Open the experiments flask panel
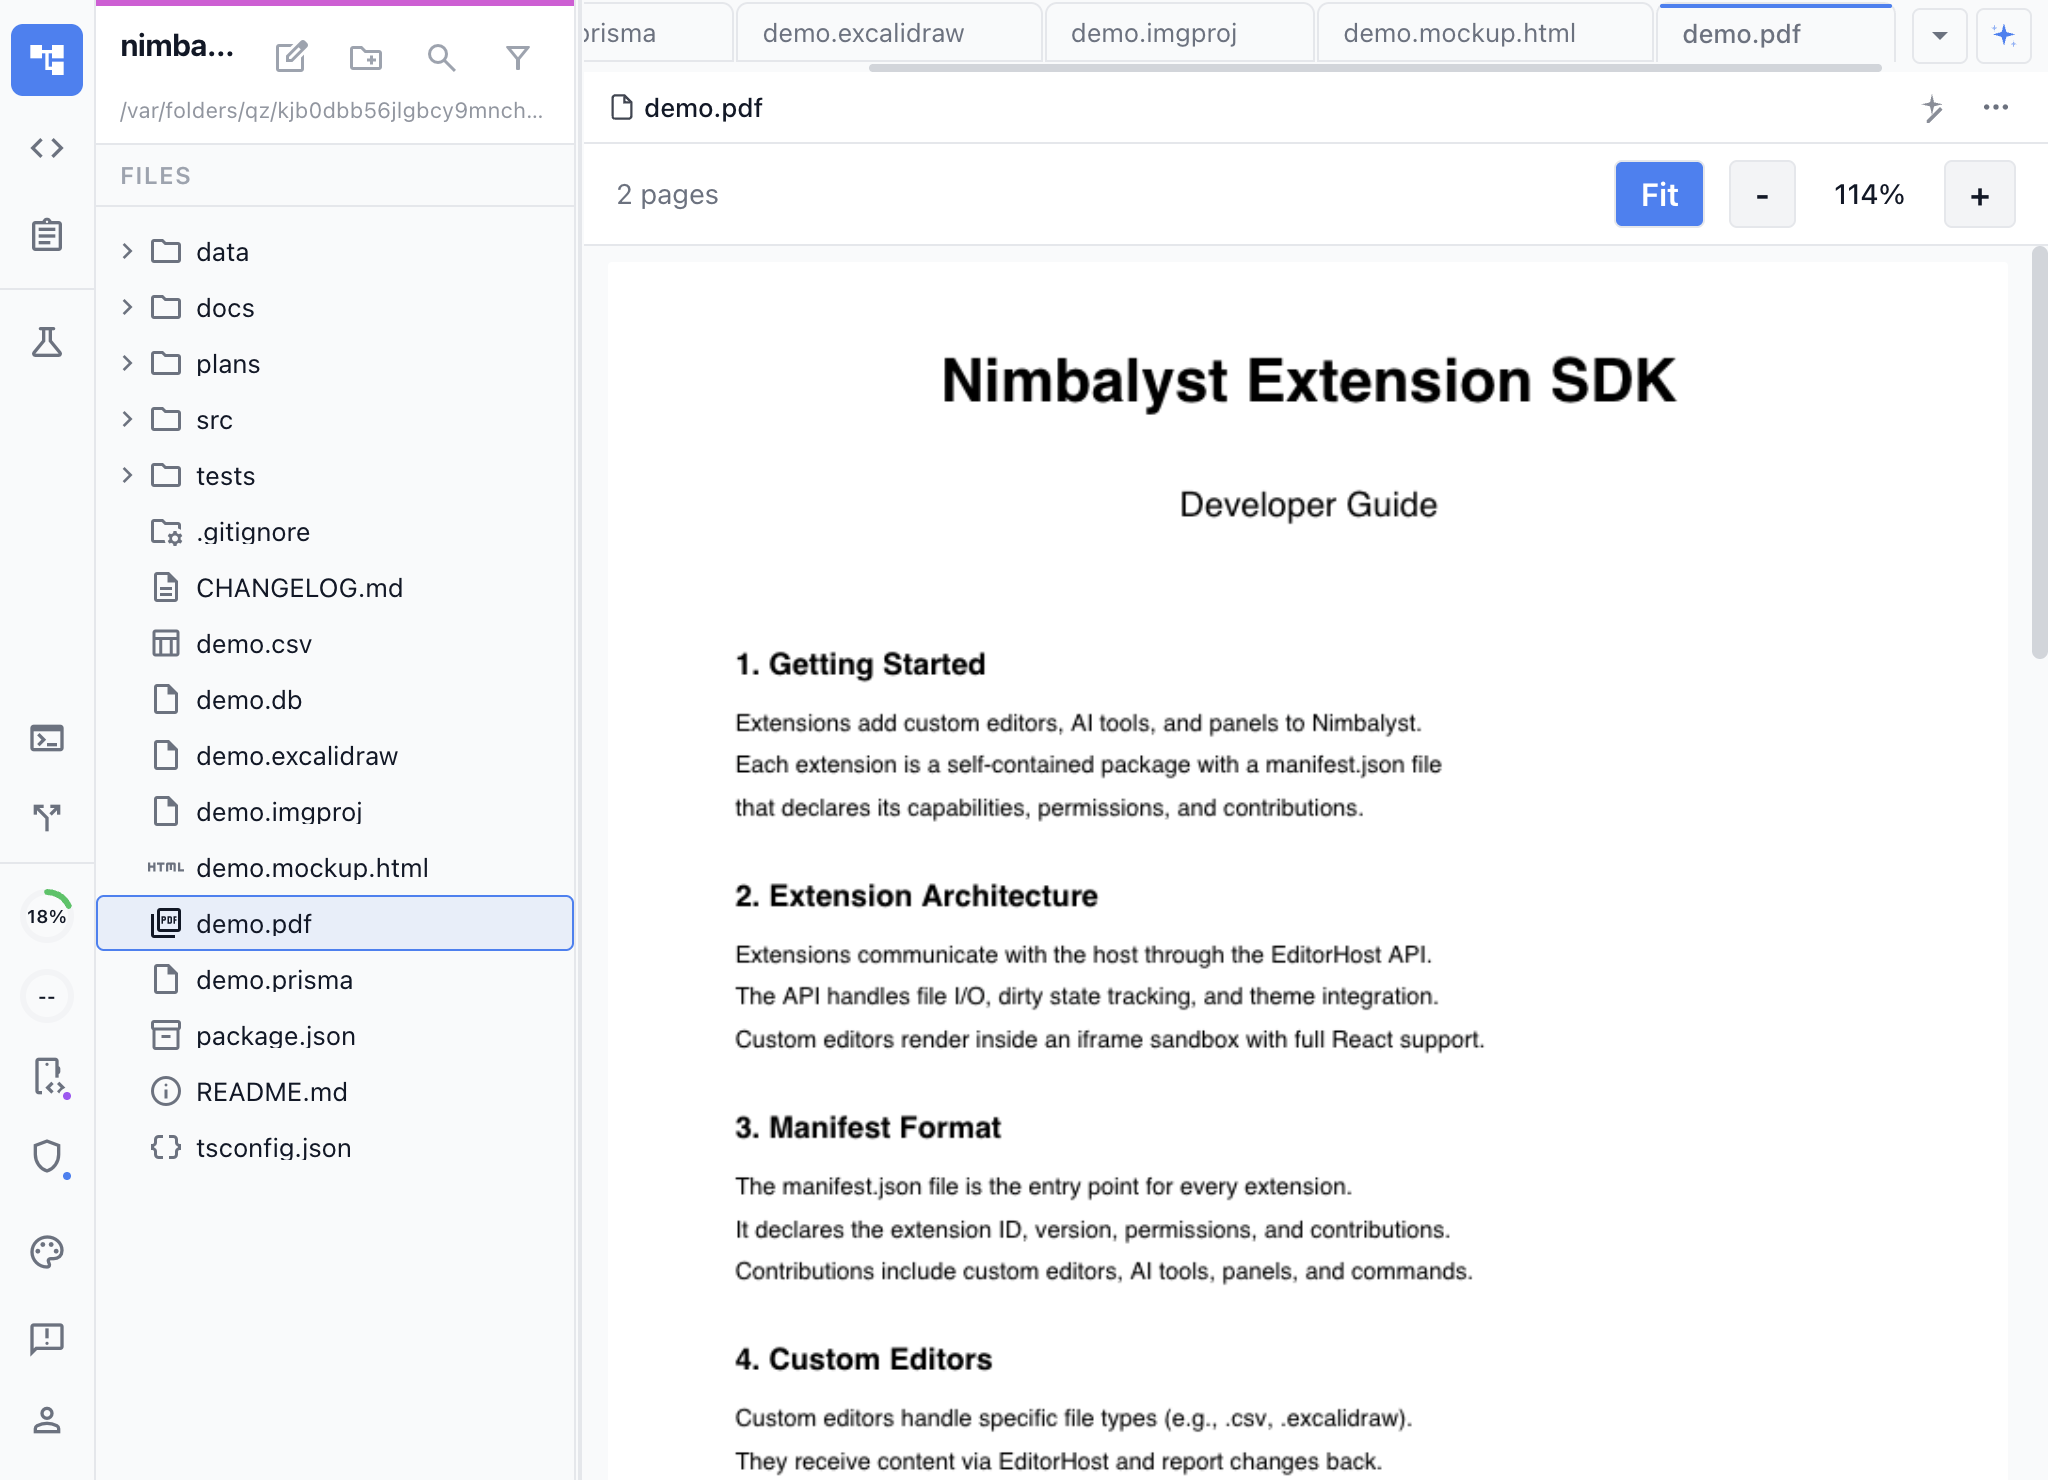The width and height of the screenshot is (2048, 1480). pos(47,343)
